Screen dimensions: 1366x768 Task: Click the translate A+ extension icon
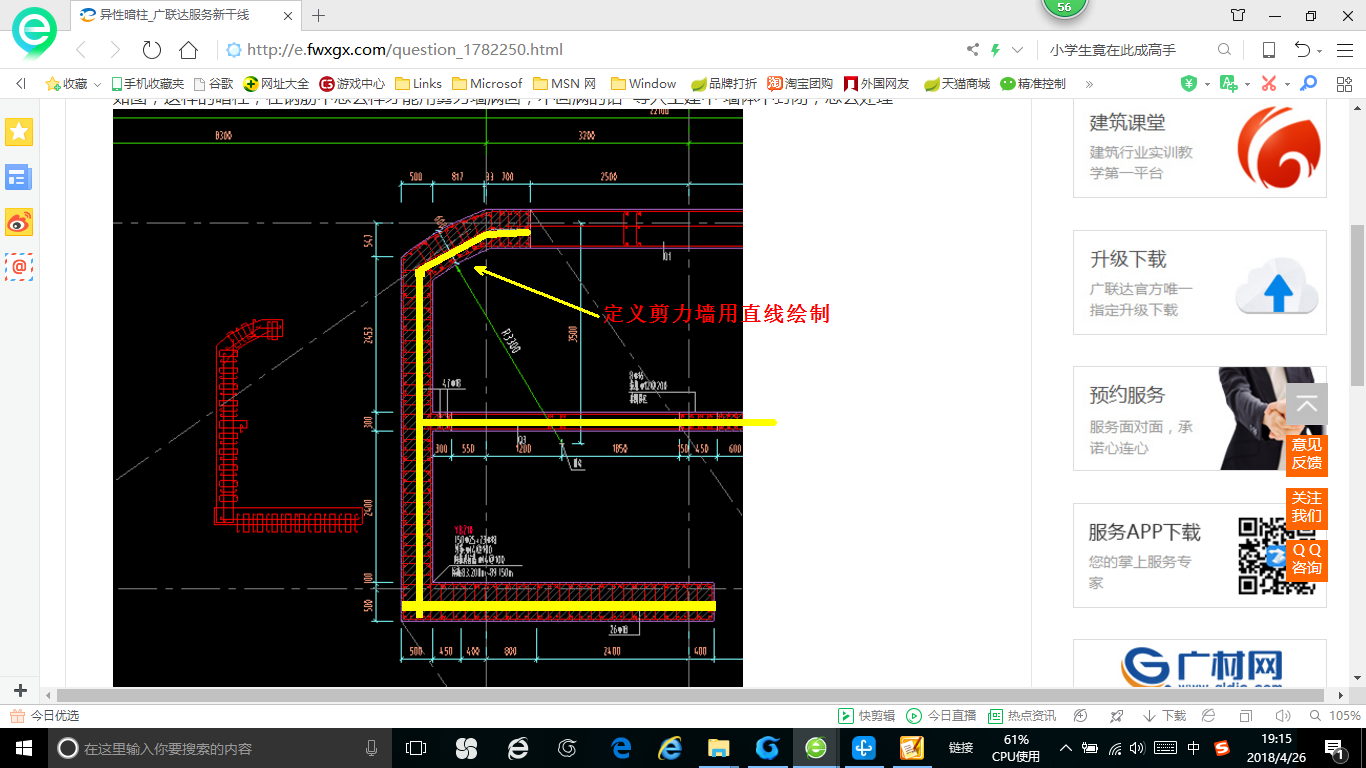click(1229, 84)
